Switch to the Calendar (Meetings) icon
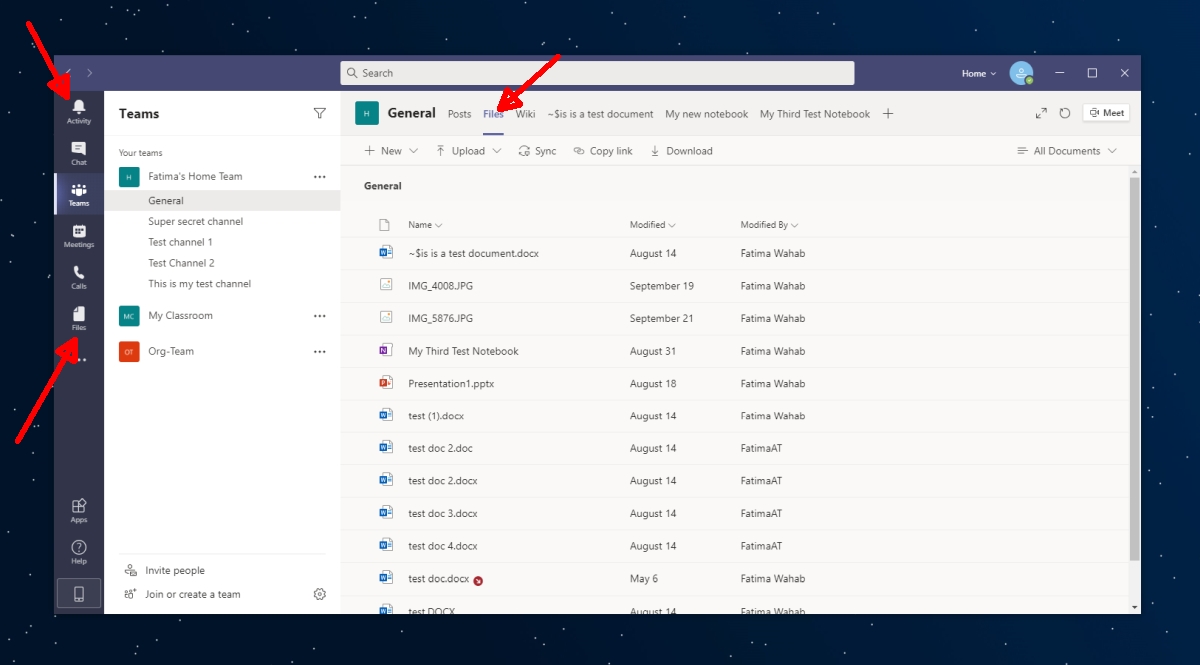Screen dimensions: 1200x665 pyautogui.click(x=79, y=234)
